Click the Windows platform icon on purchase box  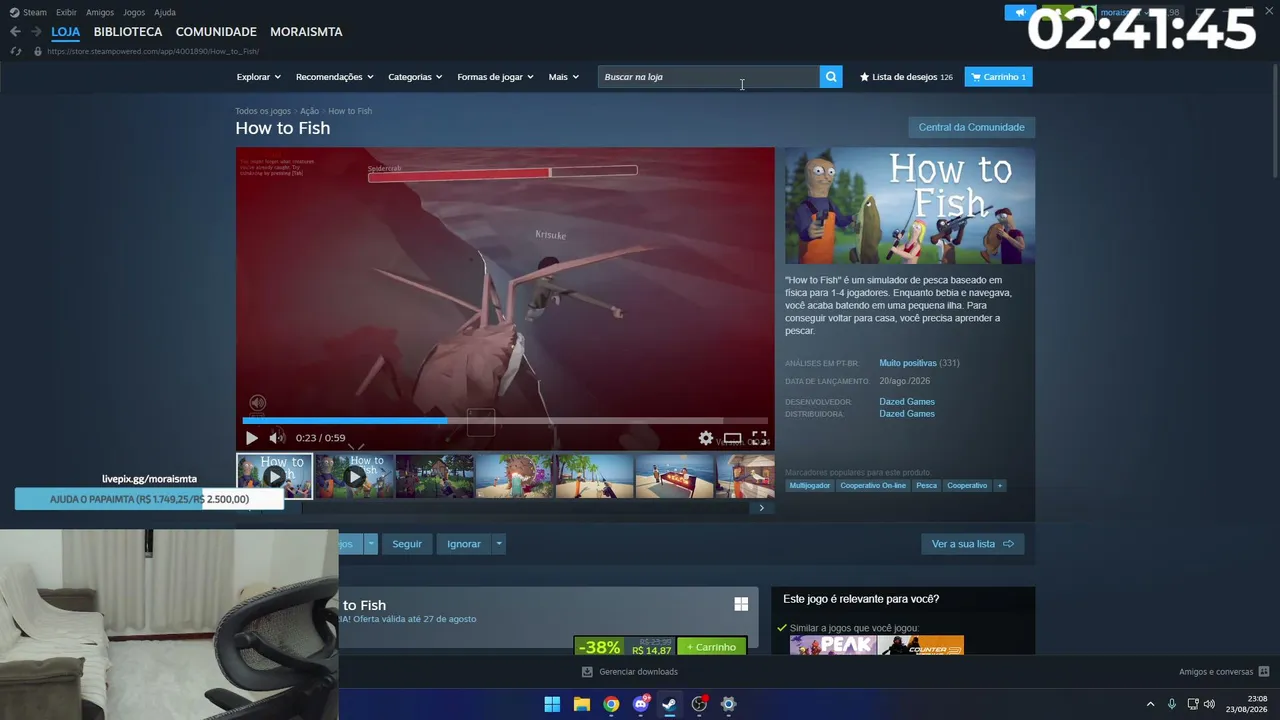coord(741,604)
